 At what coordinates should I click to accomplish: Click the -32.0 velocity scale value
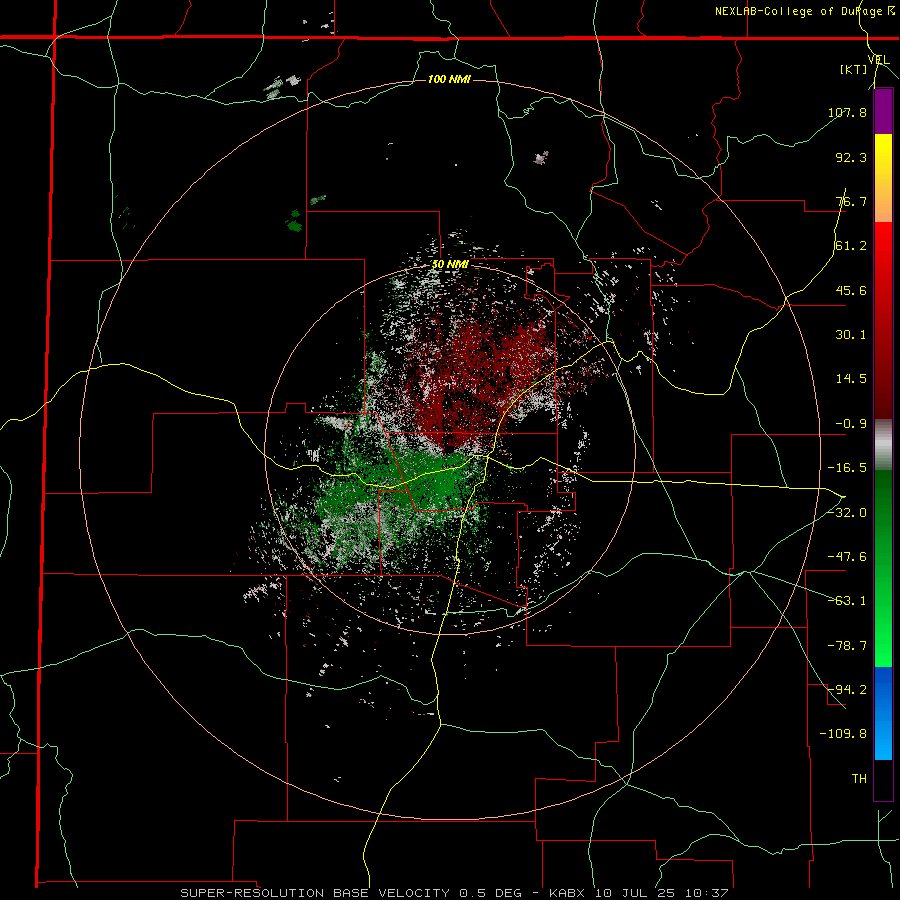847,513
